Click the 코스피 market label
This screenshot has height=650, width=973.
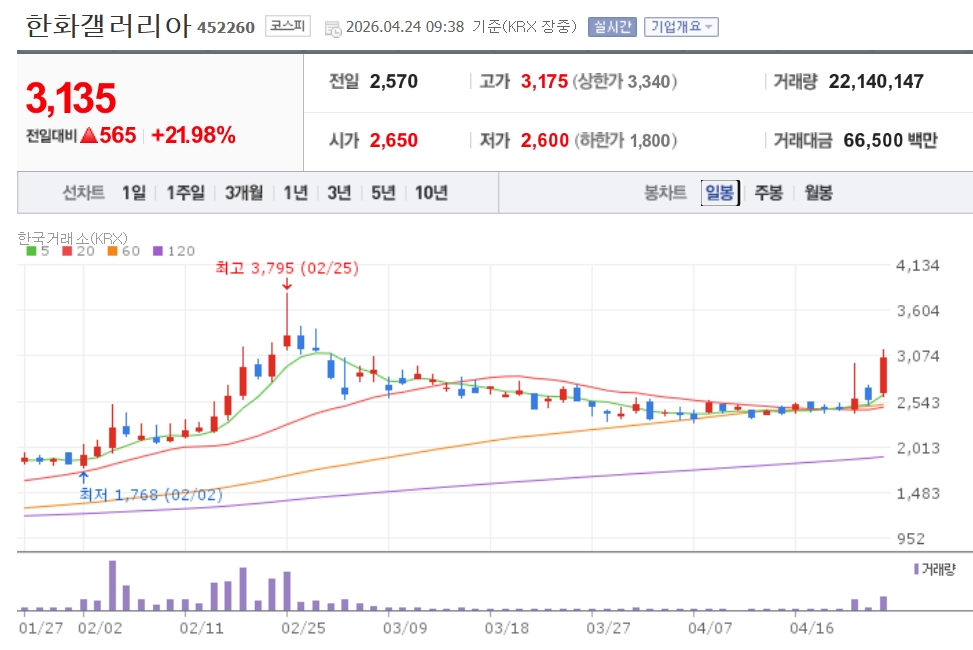[287, 26]
